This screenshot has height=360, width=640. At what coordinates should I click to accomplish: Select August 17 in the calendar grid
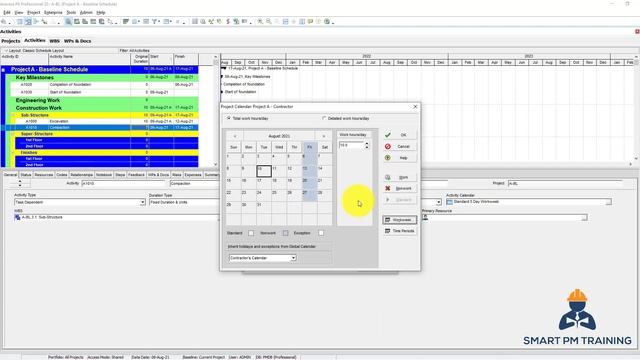[x=264, y=183]
